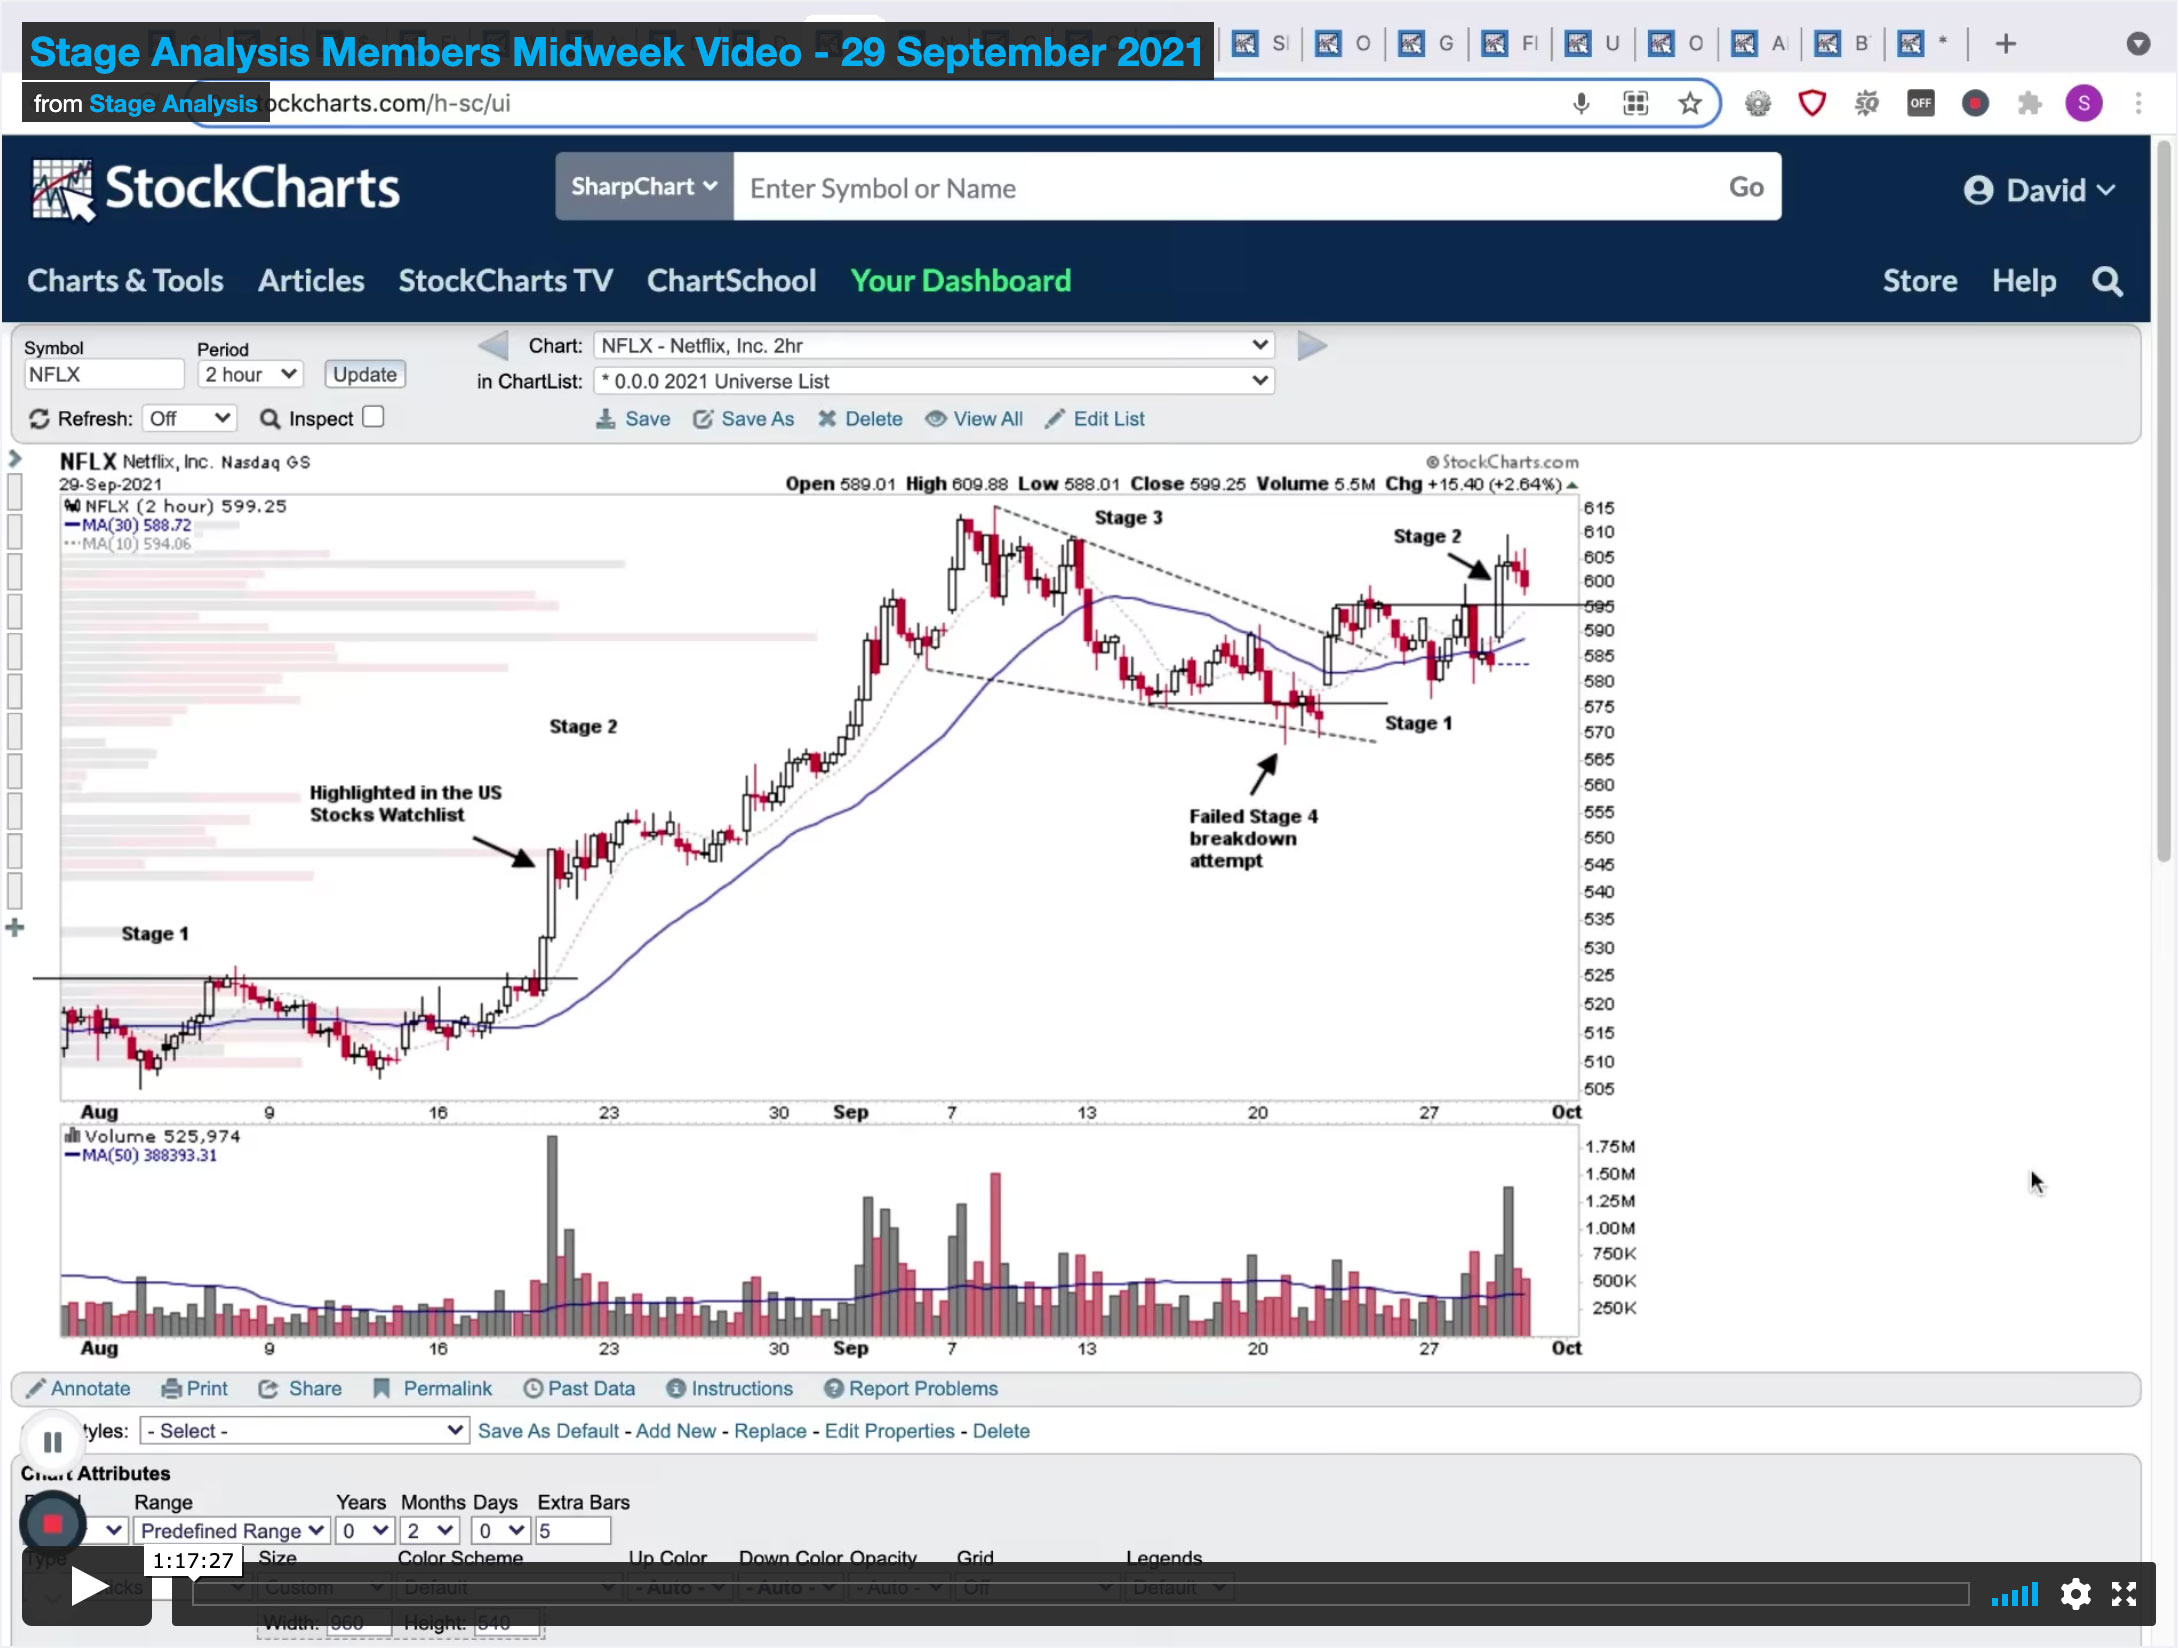This screenshot has height=1648, width=2180.
Task: Open the Annotate tool
Action: (x=78, y=1389)
